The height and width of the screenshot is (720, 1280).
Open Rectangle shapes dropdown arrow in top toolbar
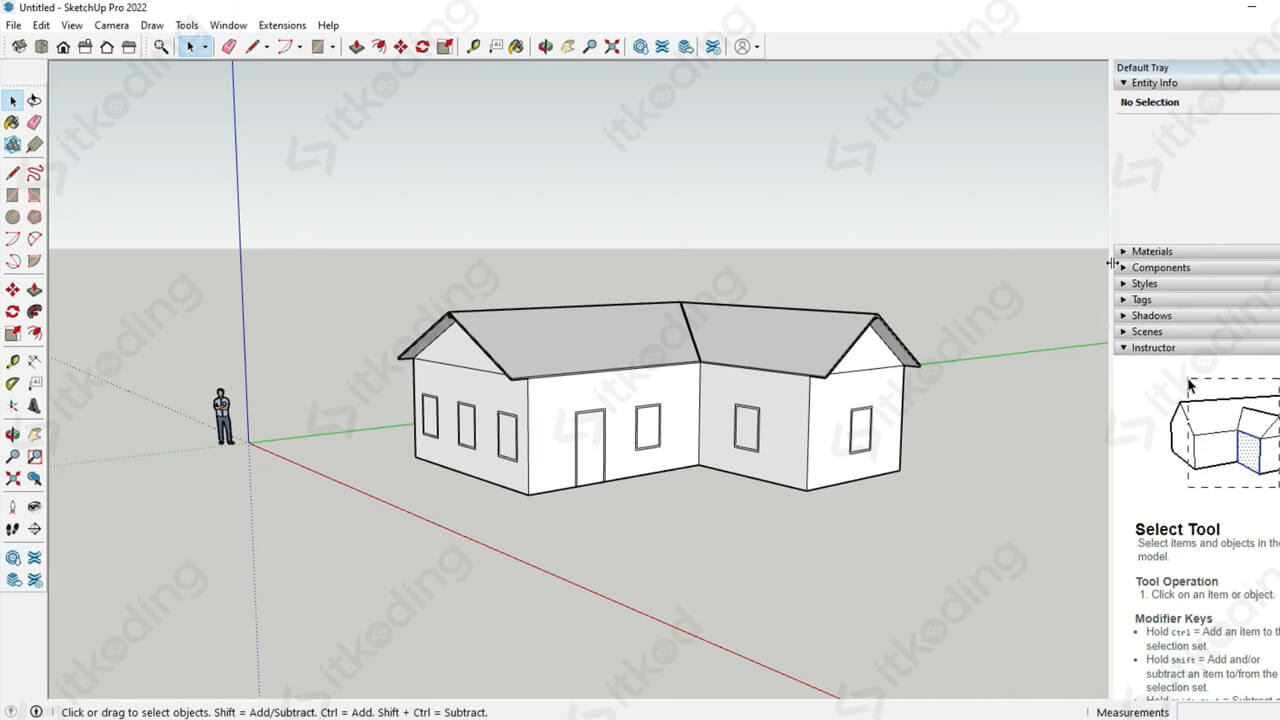(x=333, y=47)
